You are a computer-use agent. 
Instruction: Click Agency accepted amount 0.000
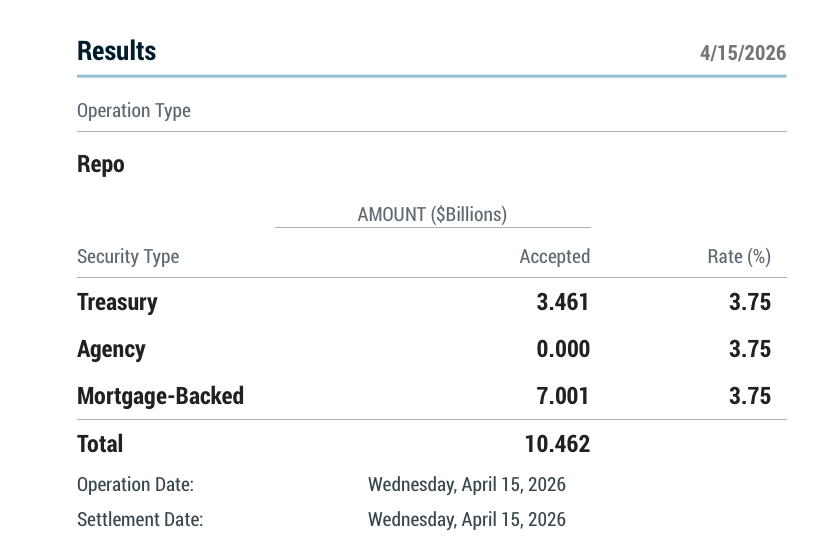point(563,349)
